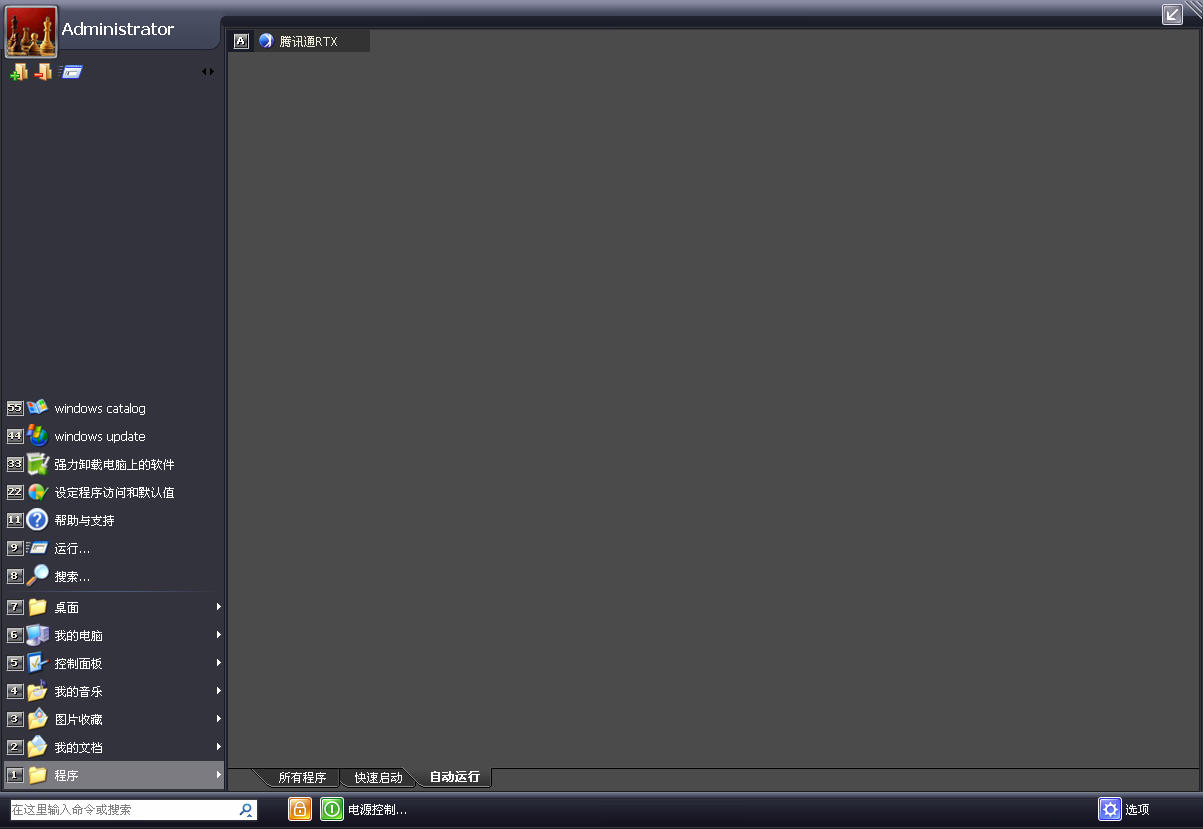Click the remove-folder icon with red minus
Image resolution: width=1203 pixels, height=829 pixels.
pyautogui.click(x=44, y=72)
